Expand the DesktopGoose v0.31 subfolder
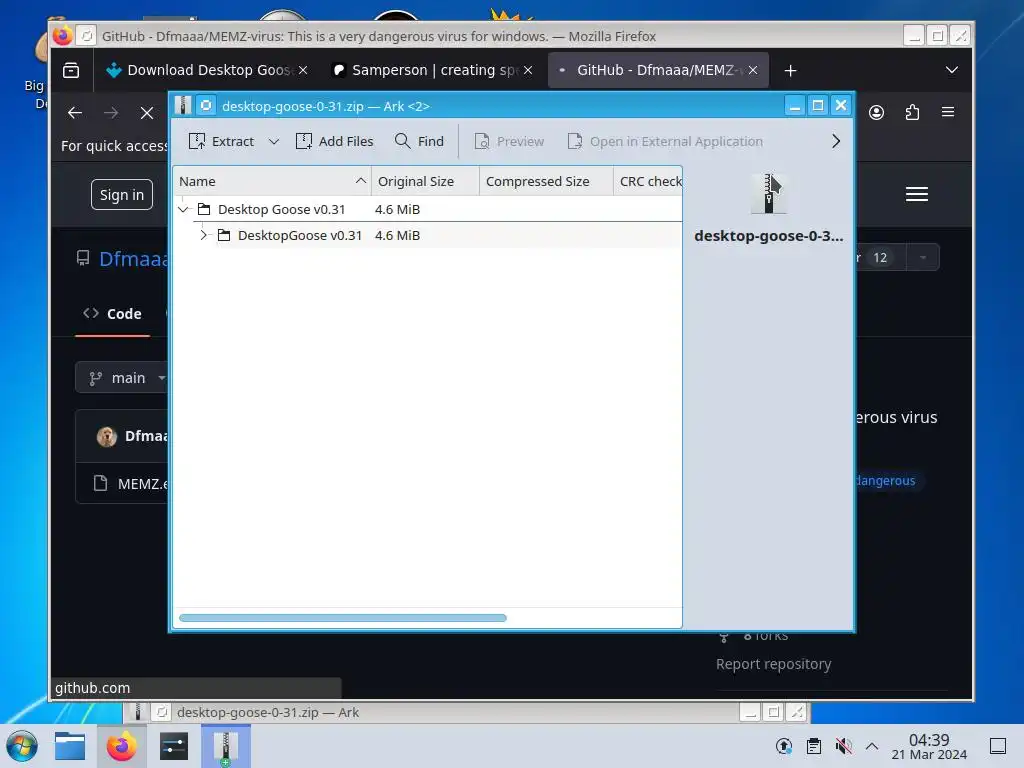1024x768 pixels. pyautogui.click(x=203, y=235)
